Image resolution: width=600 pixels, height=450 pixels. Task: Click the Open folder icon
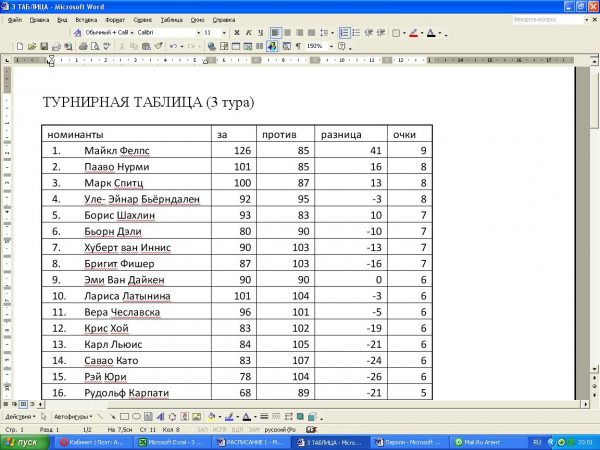[31, 46]
